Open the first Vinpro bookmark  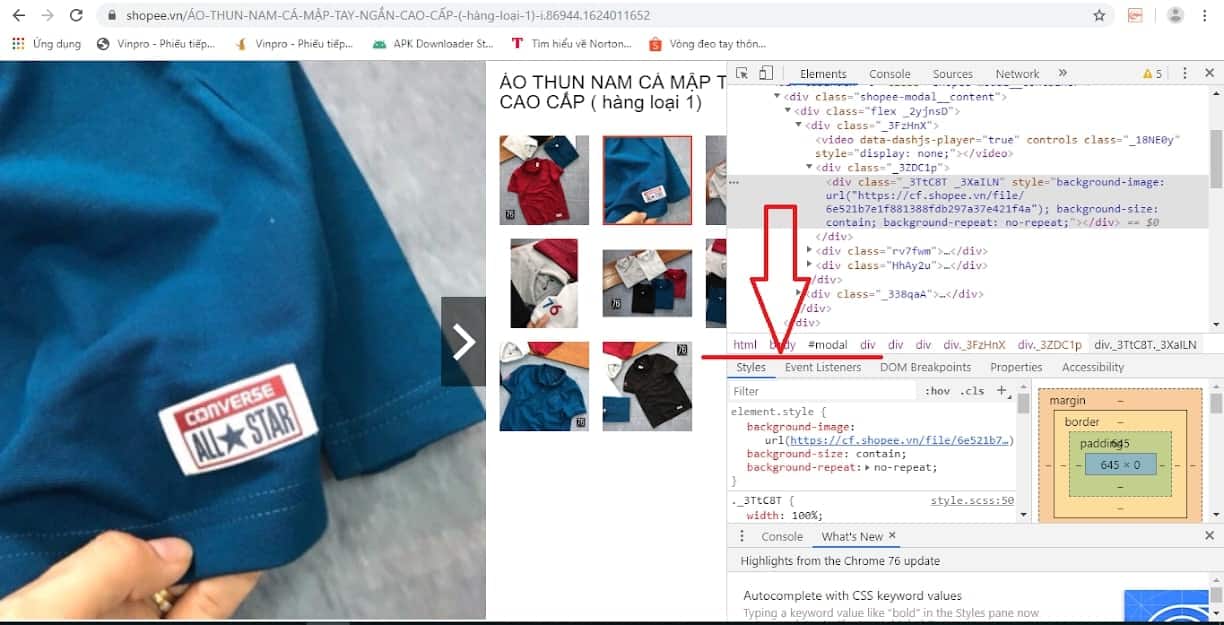[x=155, y=44]
